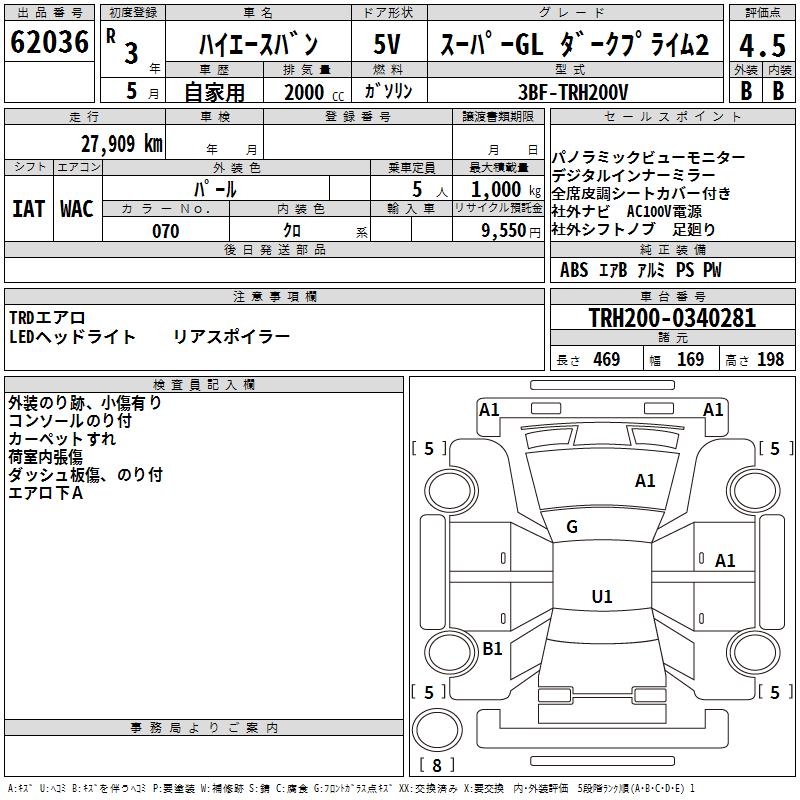Select the パノラミックビューモニター sales point

pos(648,157)
